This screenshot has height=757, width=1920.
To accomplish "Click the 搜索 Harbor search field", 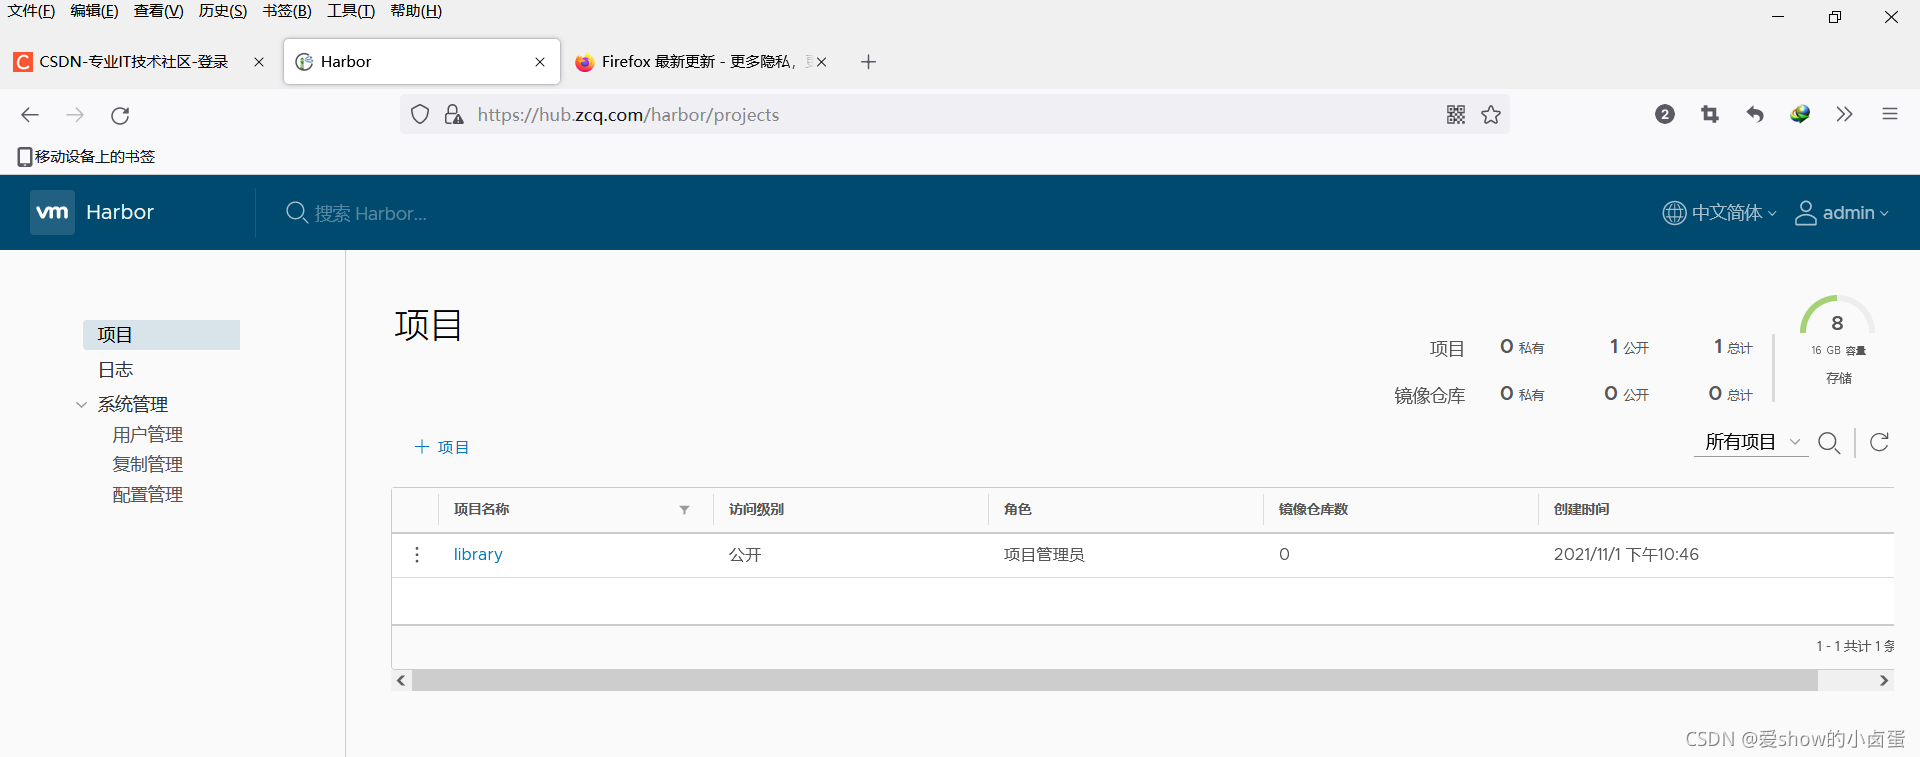I will coord(371,213).
